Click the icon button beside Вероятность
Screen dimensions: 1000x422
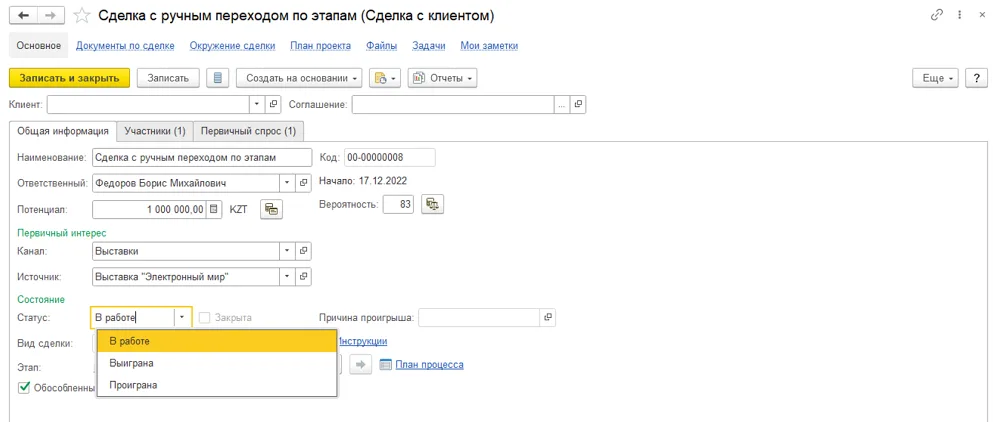433,204
